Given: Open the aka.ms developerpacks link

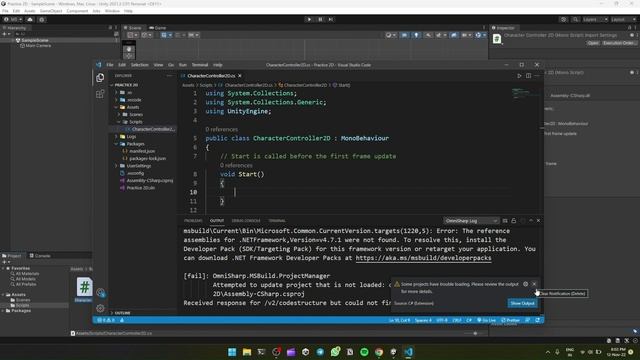Looking at the screenshot, I should (423, 258).
